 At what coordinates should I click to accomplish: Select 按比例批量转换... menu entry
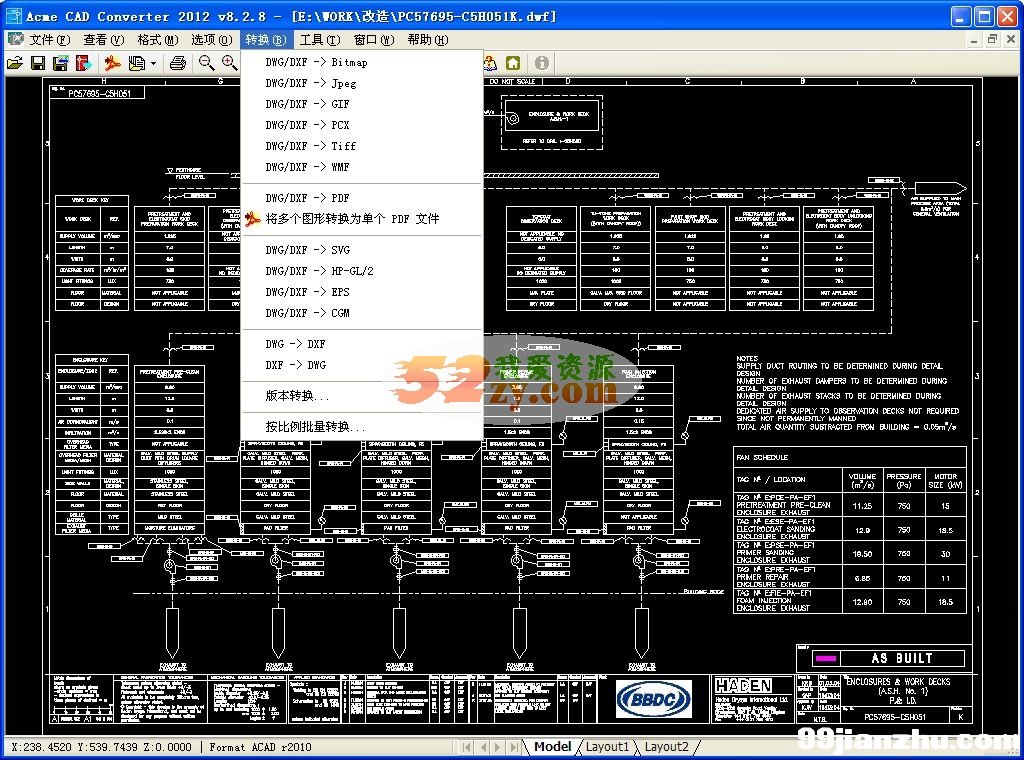click(x=362, y=427)
